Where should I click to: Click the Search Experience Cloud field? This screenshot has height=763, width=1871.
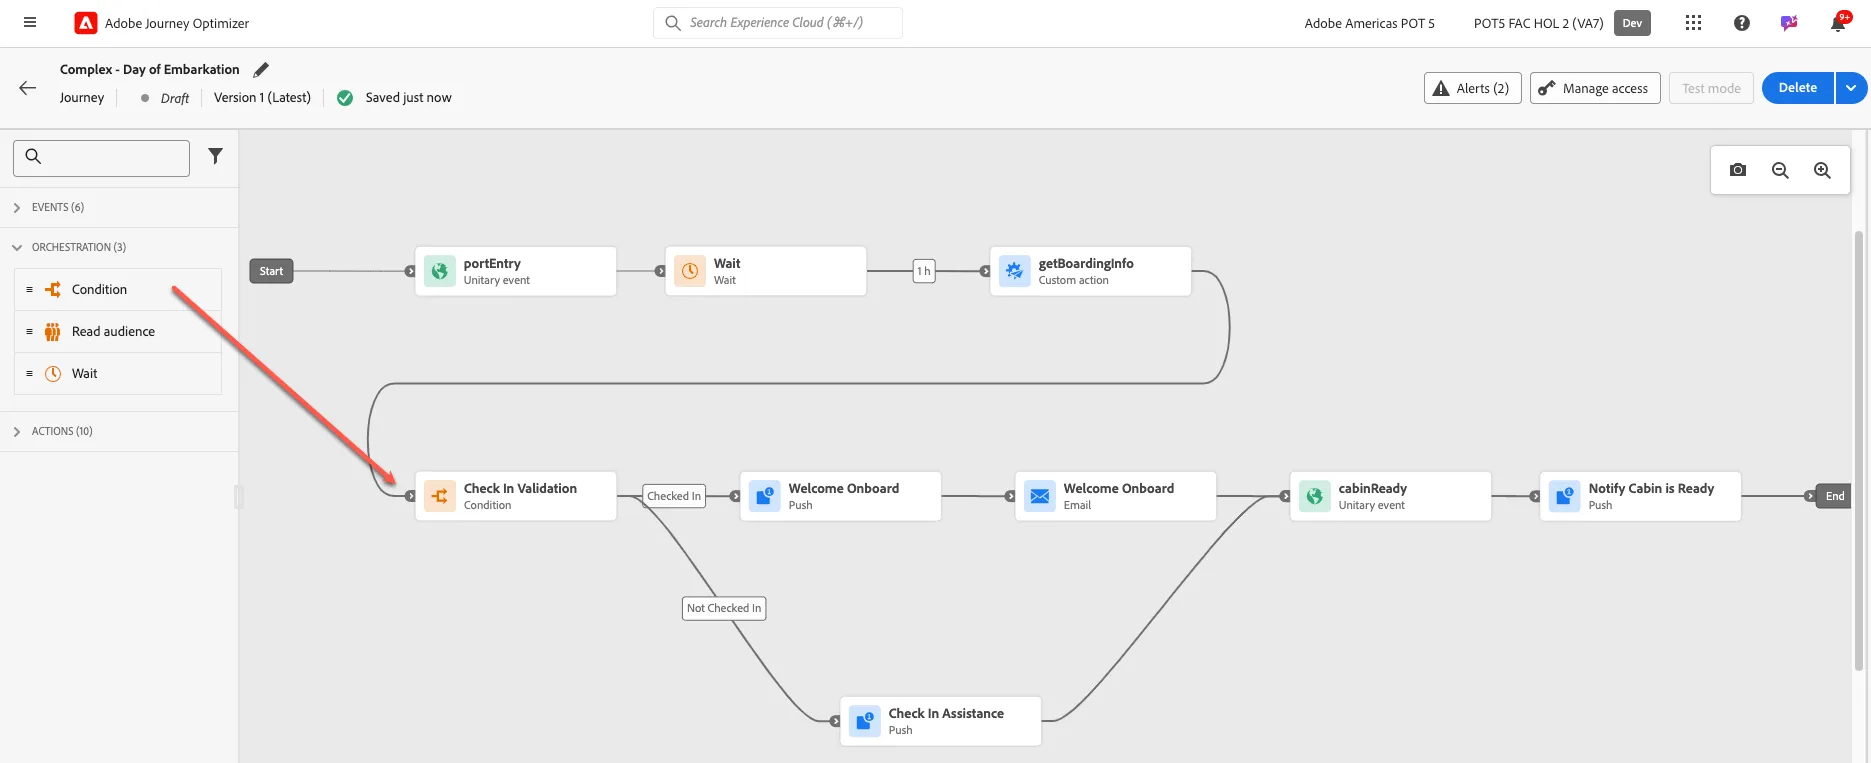(x=778, y=23)
